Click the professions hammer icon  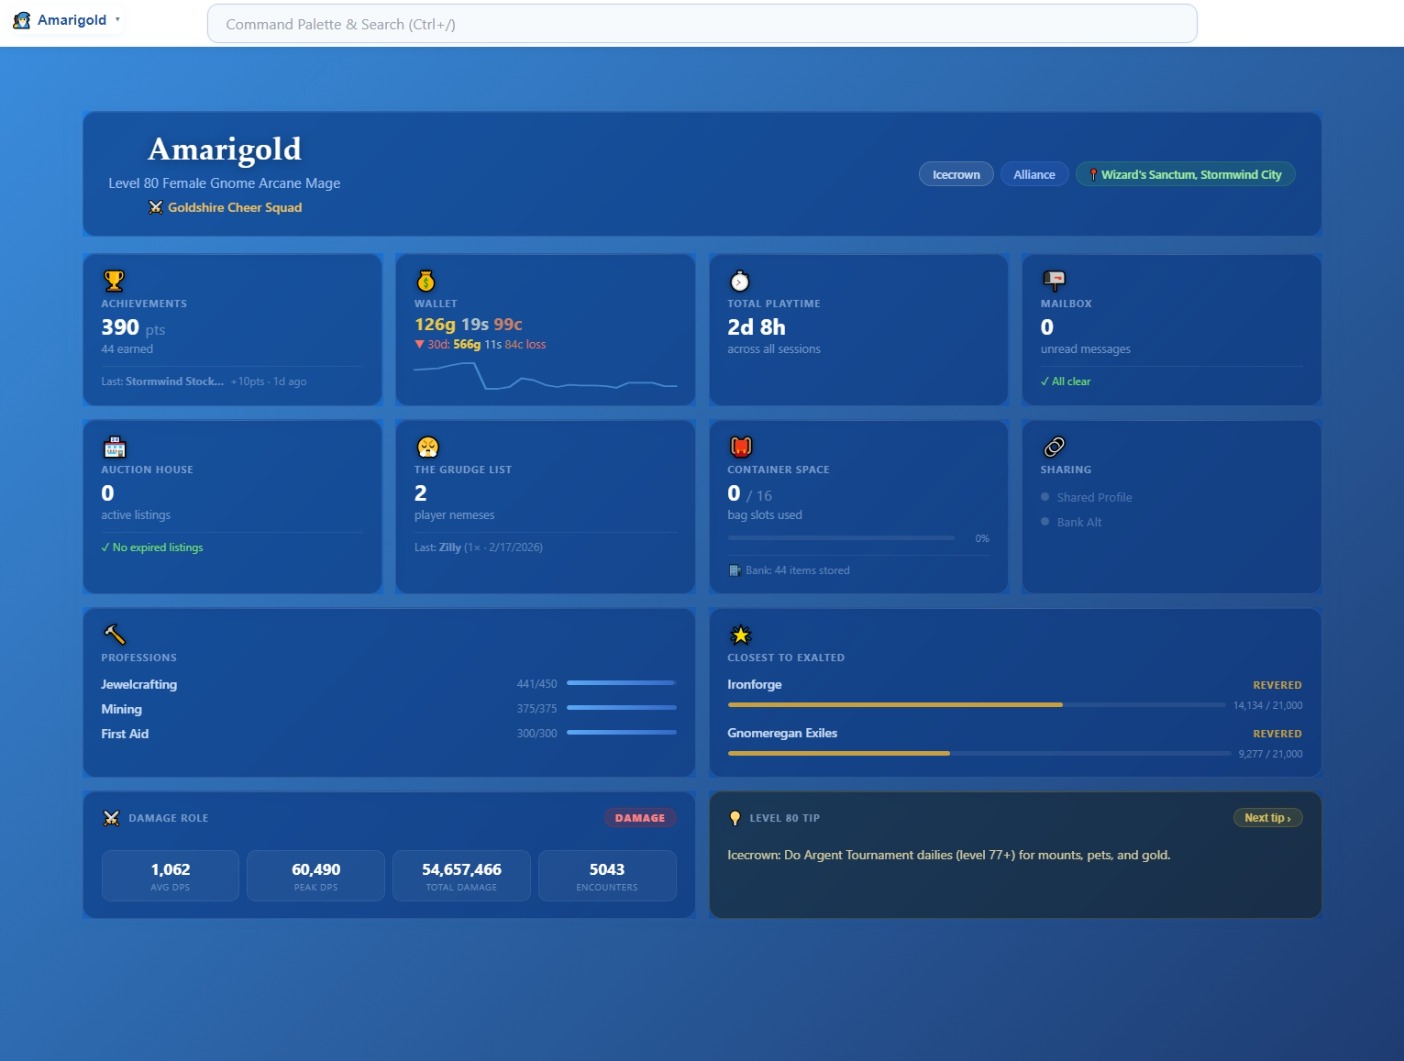click(x=113, y=634)
